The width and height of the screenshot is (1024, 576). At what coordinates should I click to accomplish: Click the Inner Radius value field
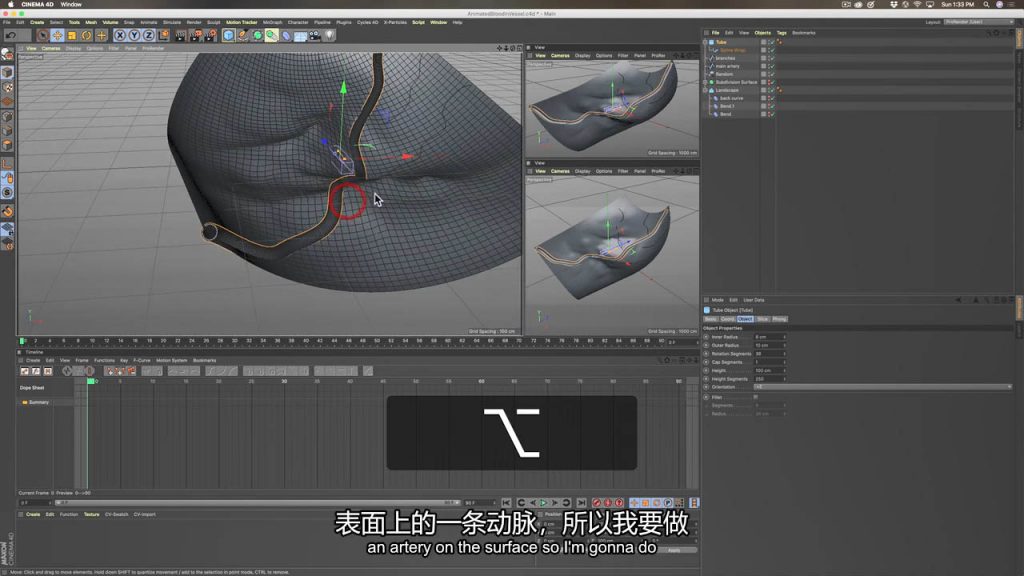769,337
